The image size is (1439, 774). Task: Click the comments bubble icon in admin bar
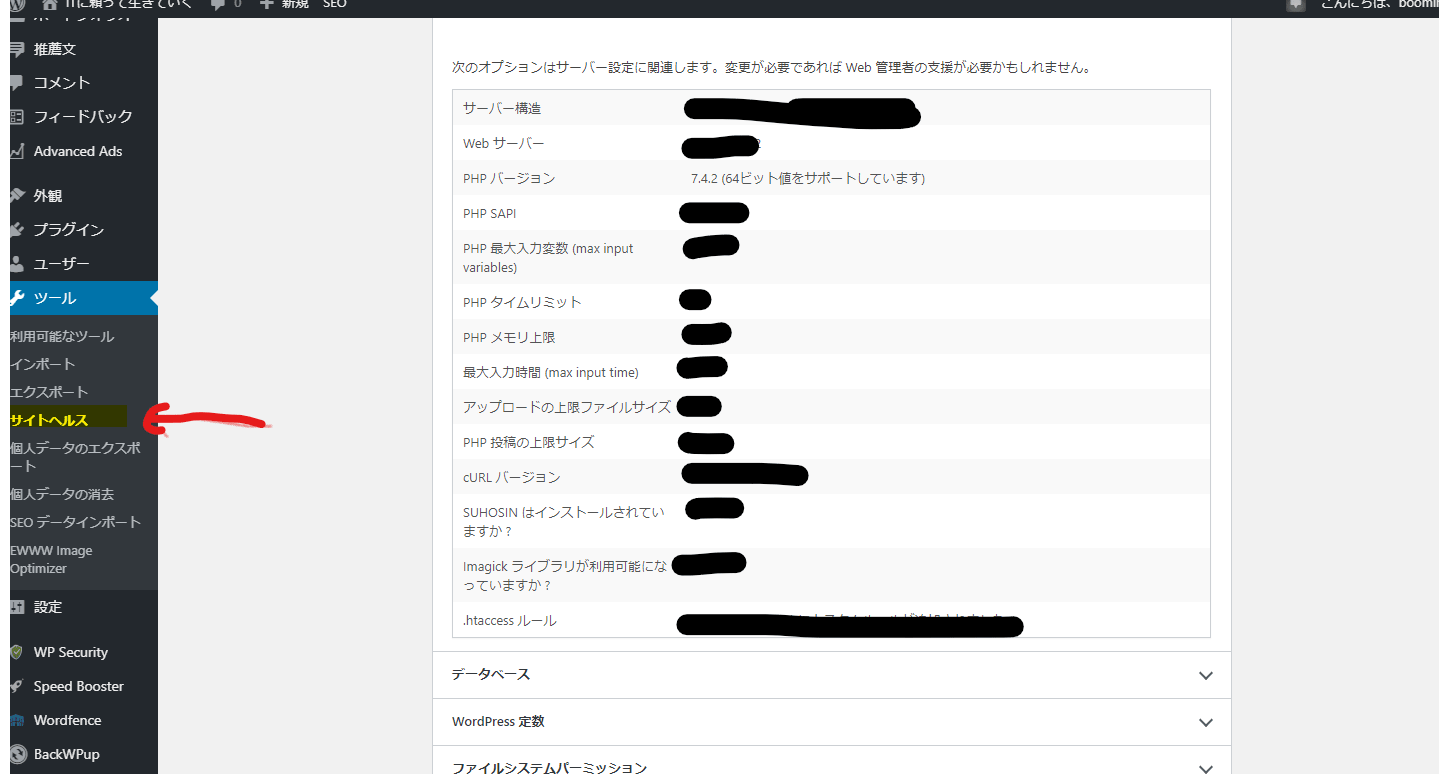point(218,4)
